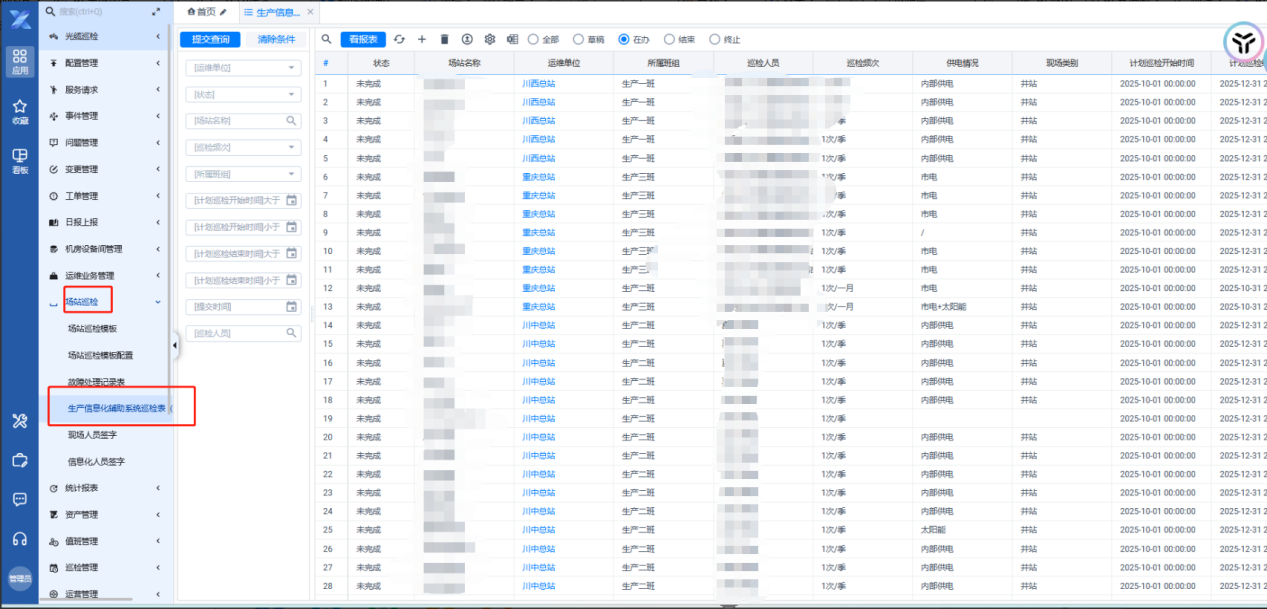
Task: Click the trash can delete icon
Action: pos(444,39)
